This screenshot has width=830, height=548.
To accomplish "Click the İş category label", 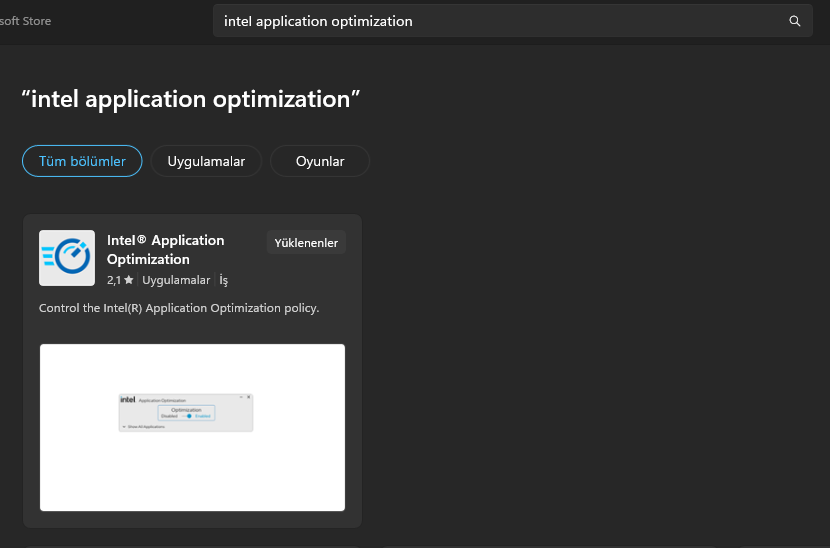I will pyautogui.click(x=223, y=280).
